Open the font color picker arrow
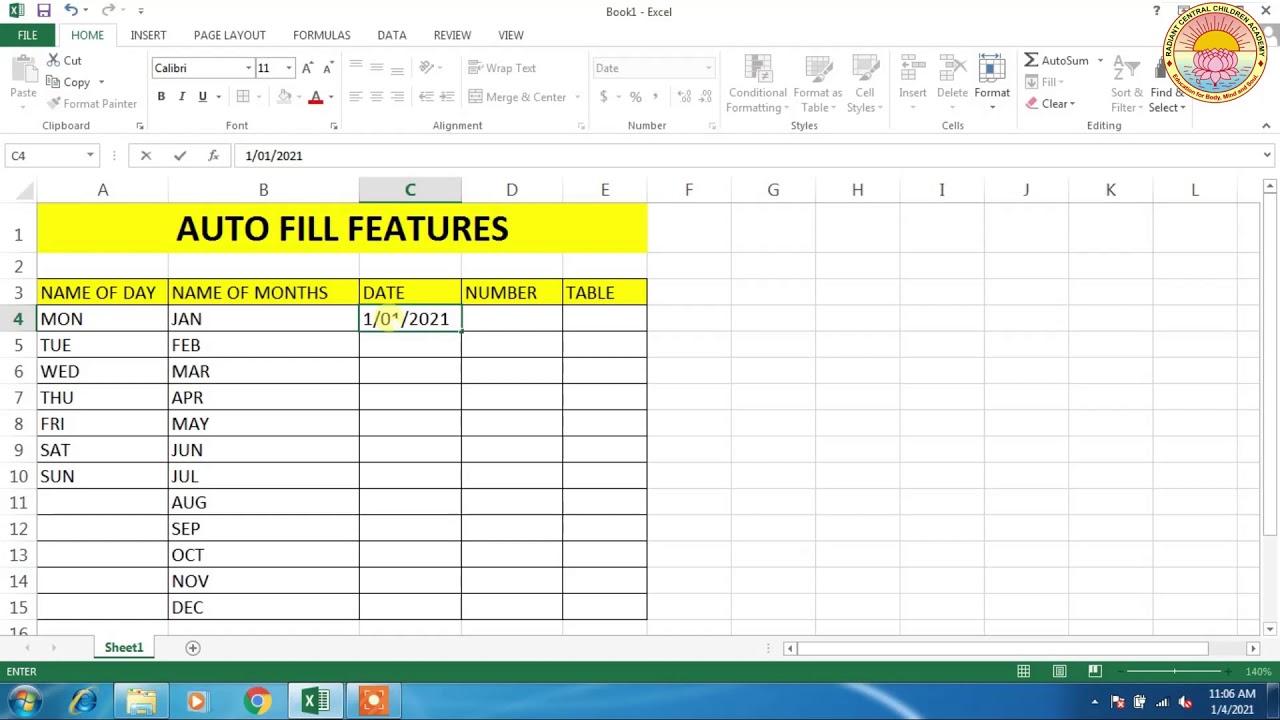Screen dimensions: 1280x720 tap(331, 97)
